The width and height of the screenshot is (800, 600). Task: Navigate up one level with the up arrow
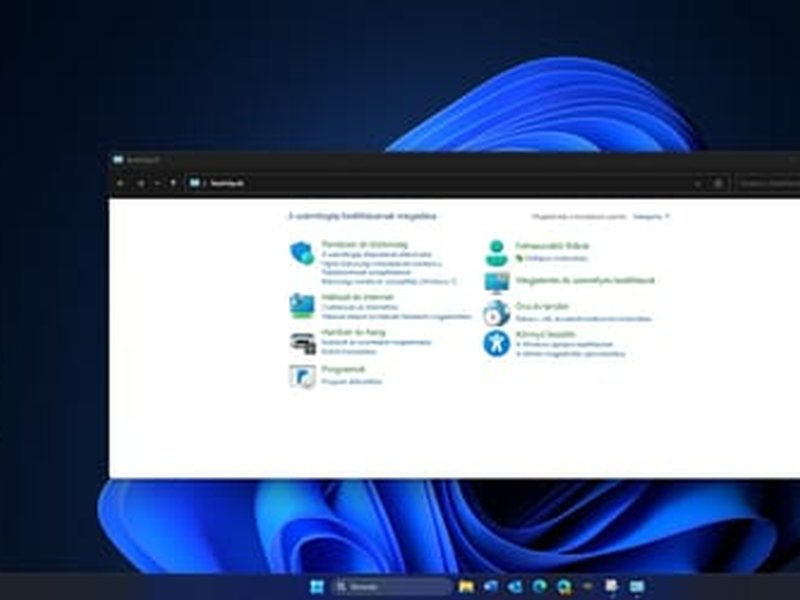tap(173, 183)
